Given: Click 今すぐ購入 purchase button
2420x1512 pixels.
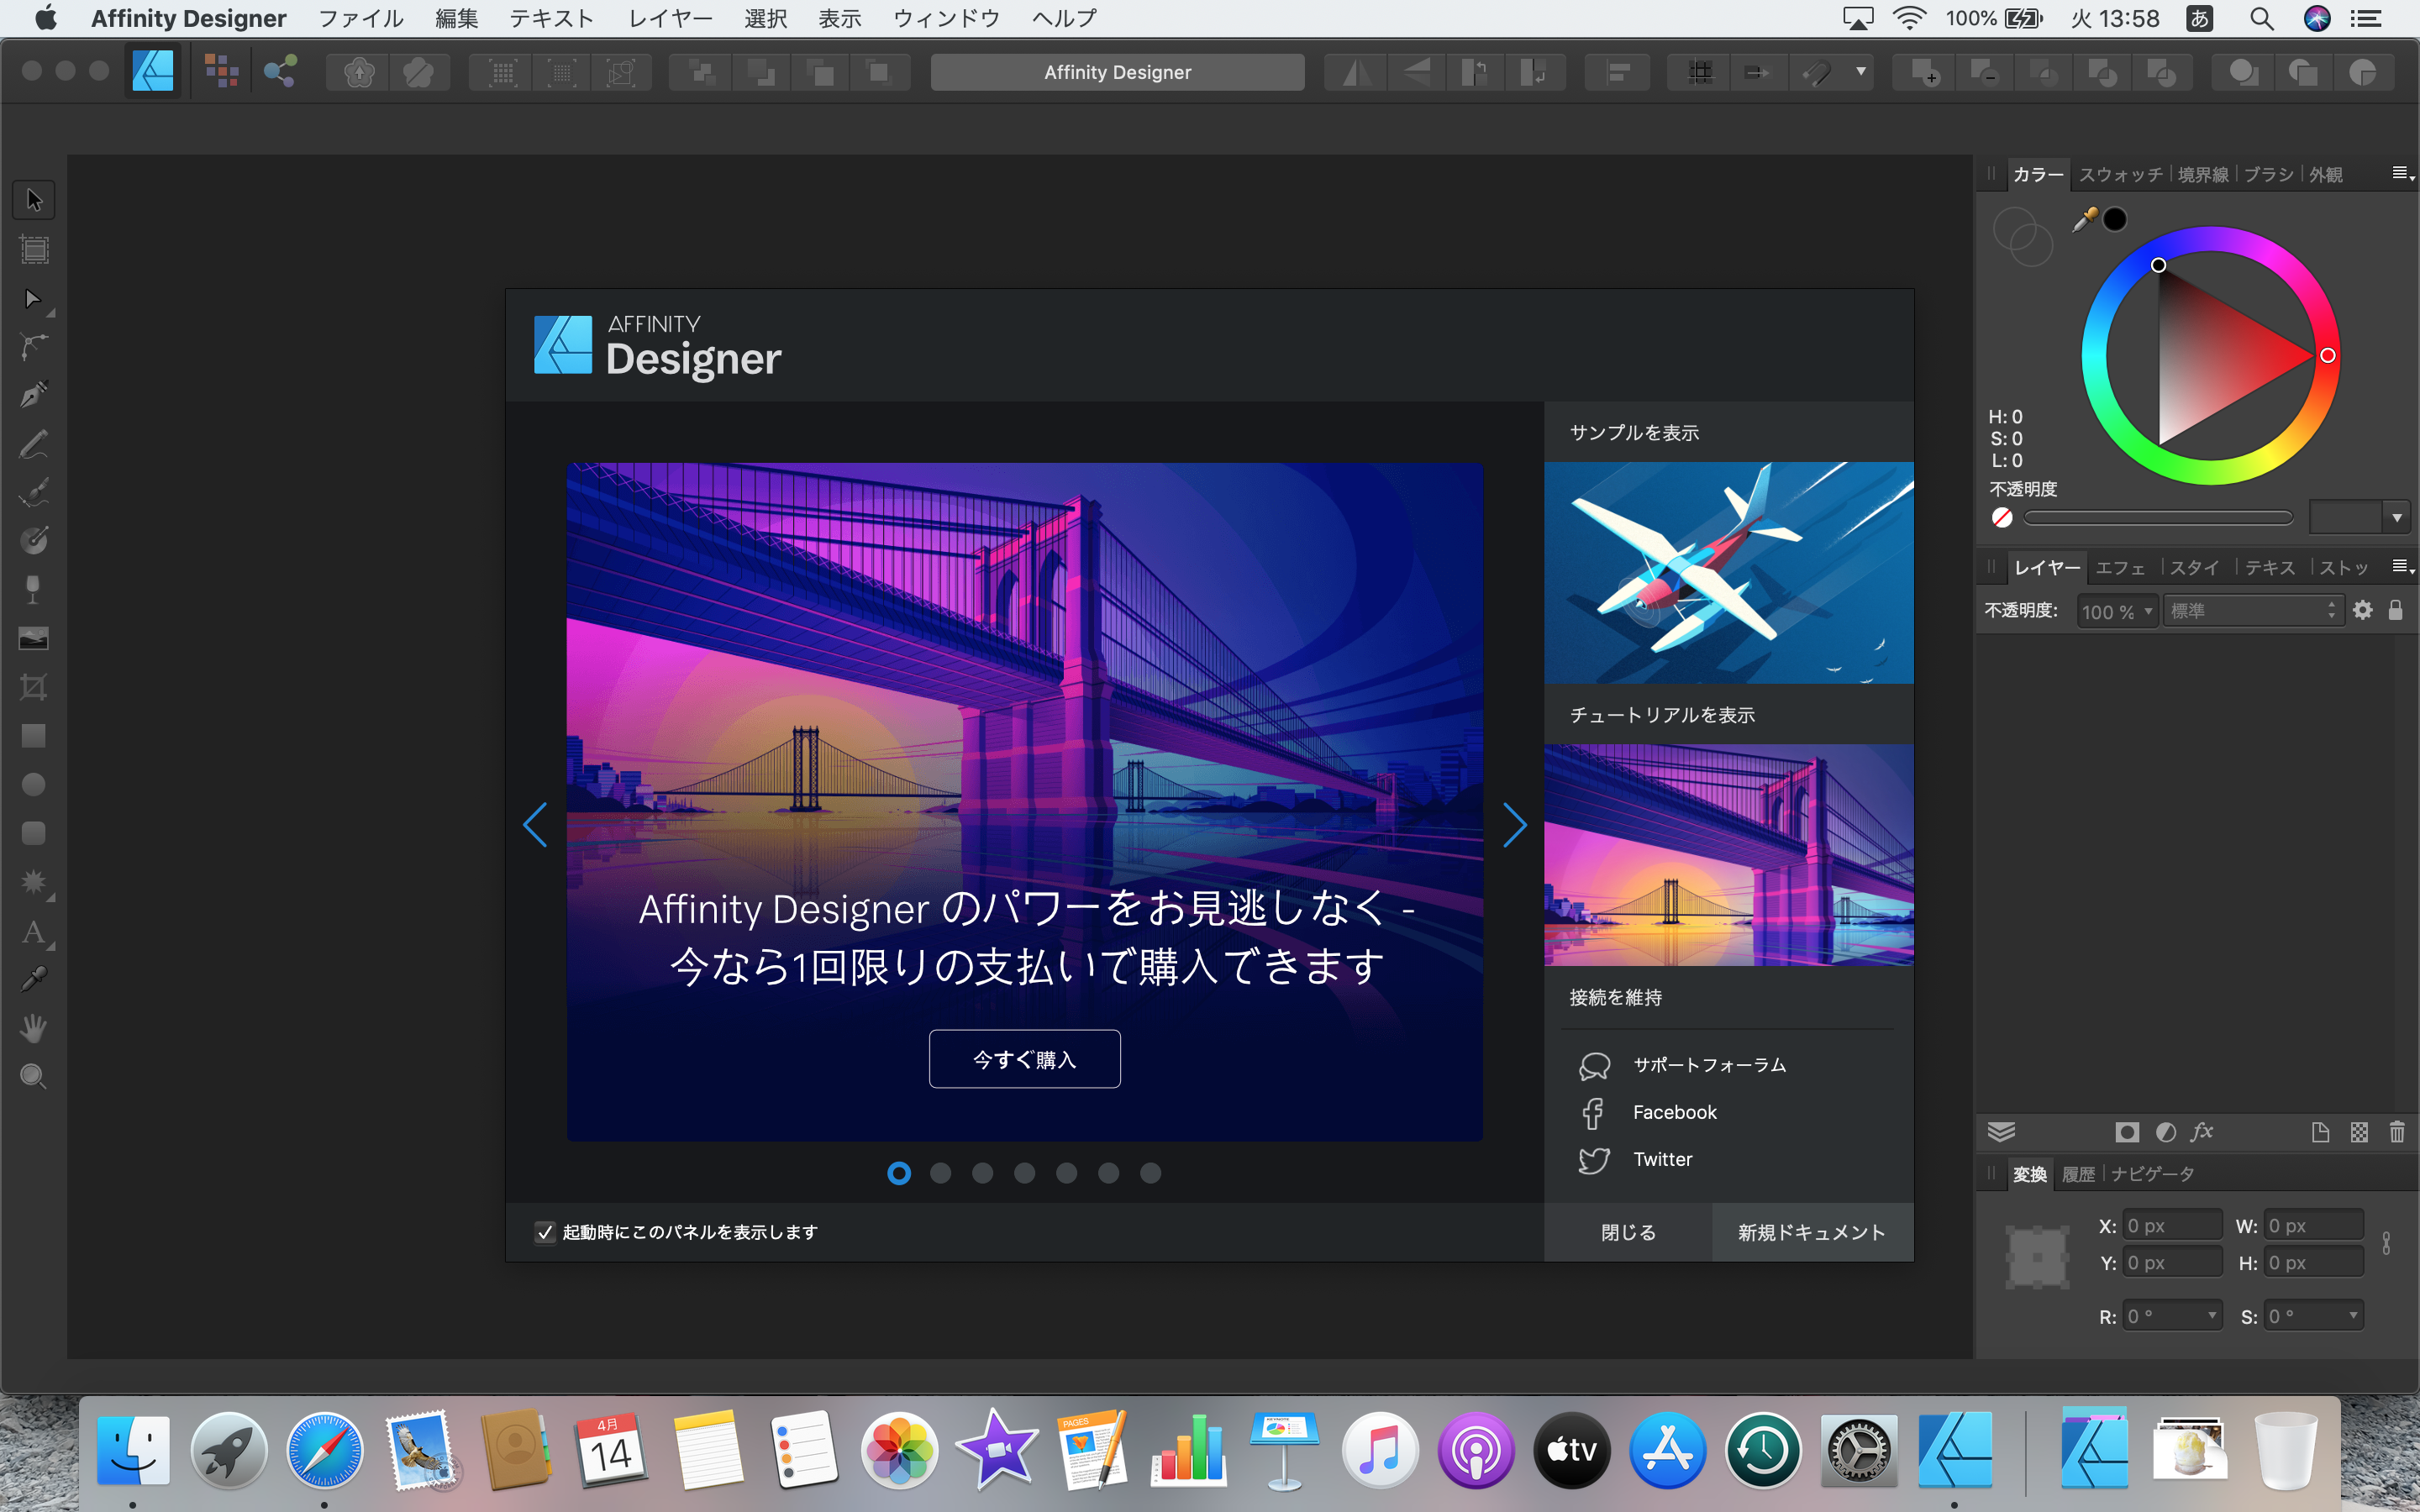Looking at the screenshot, I should (1023, 1058).
